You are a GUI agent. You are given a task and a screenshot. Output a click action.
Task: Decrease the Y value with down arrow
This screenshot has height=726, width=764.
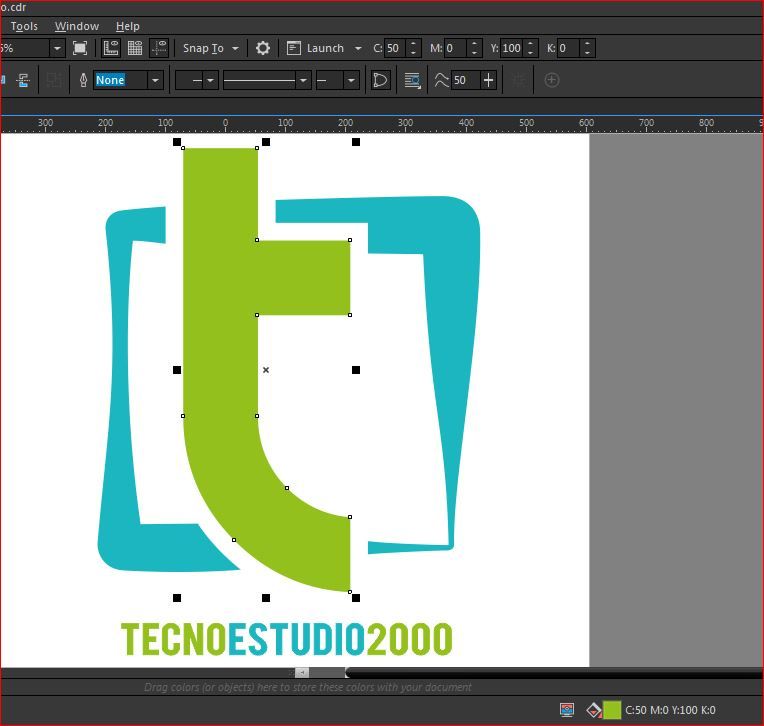coord(531,53)
